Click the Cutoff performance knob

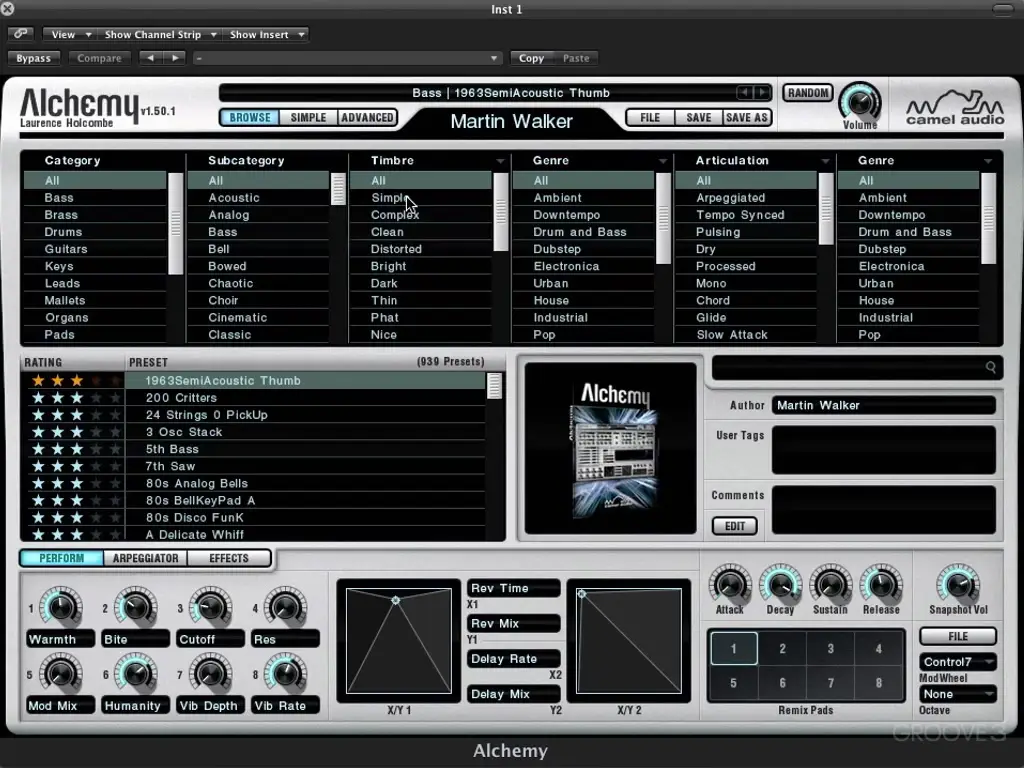210,607
